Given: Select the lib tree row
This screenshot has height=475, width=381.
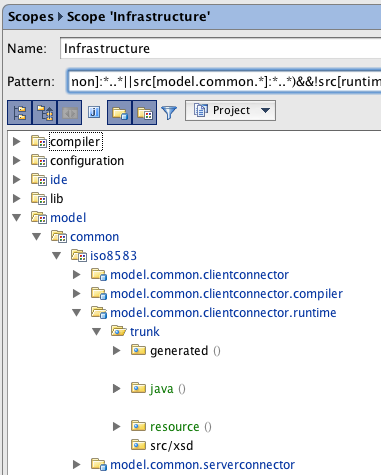Looking at the screenshot, I should pyautogui.click(x=57, y=199).
